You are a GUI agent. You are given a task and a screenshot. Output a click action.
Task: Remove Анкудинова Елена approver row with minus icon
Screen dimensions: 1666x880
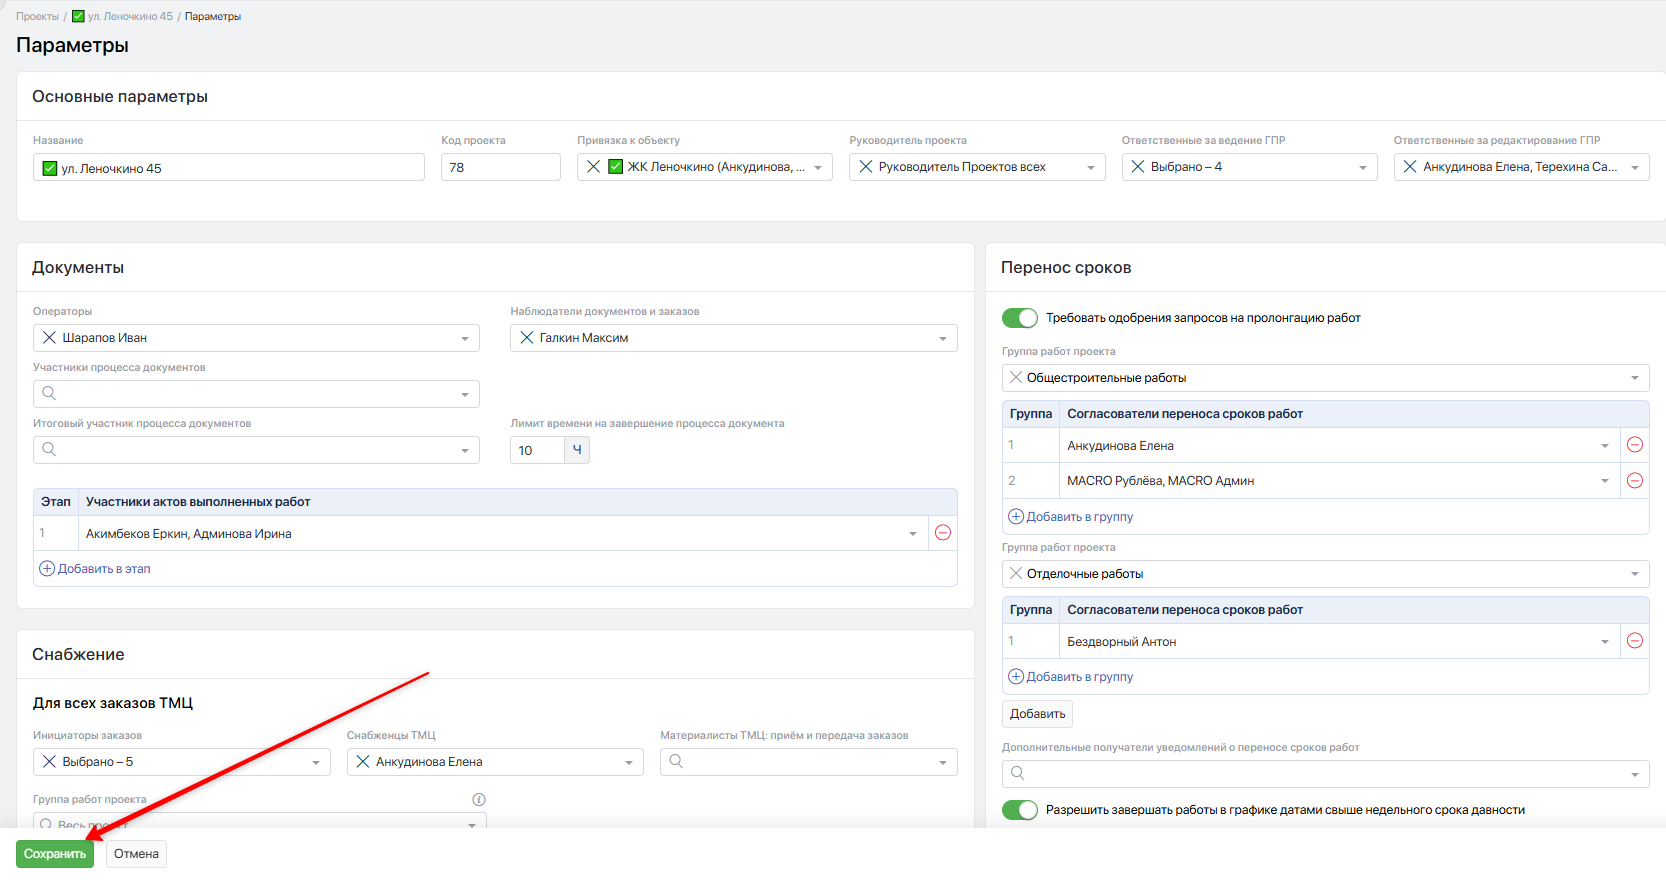(x=1635, y=445)
